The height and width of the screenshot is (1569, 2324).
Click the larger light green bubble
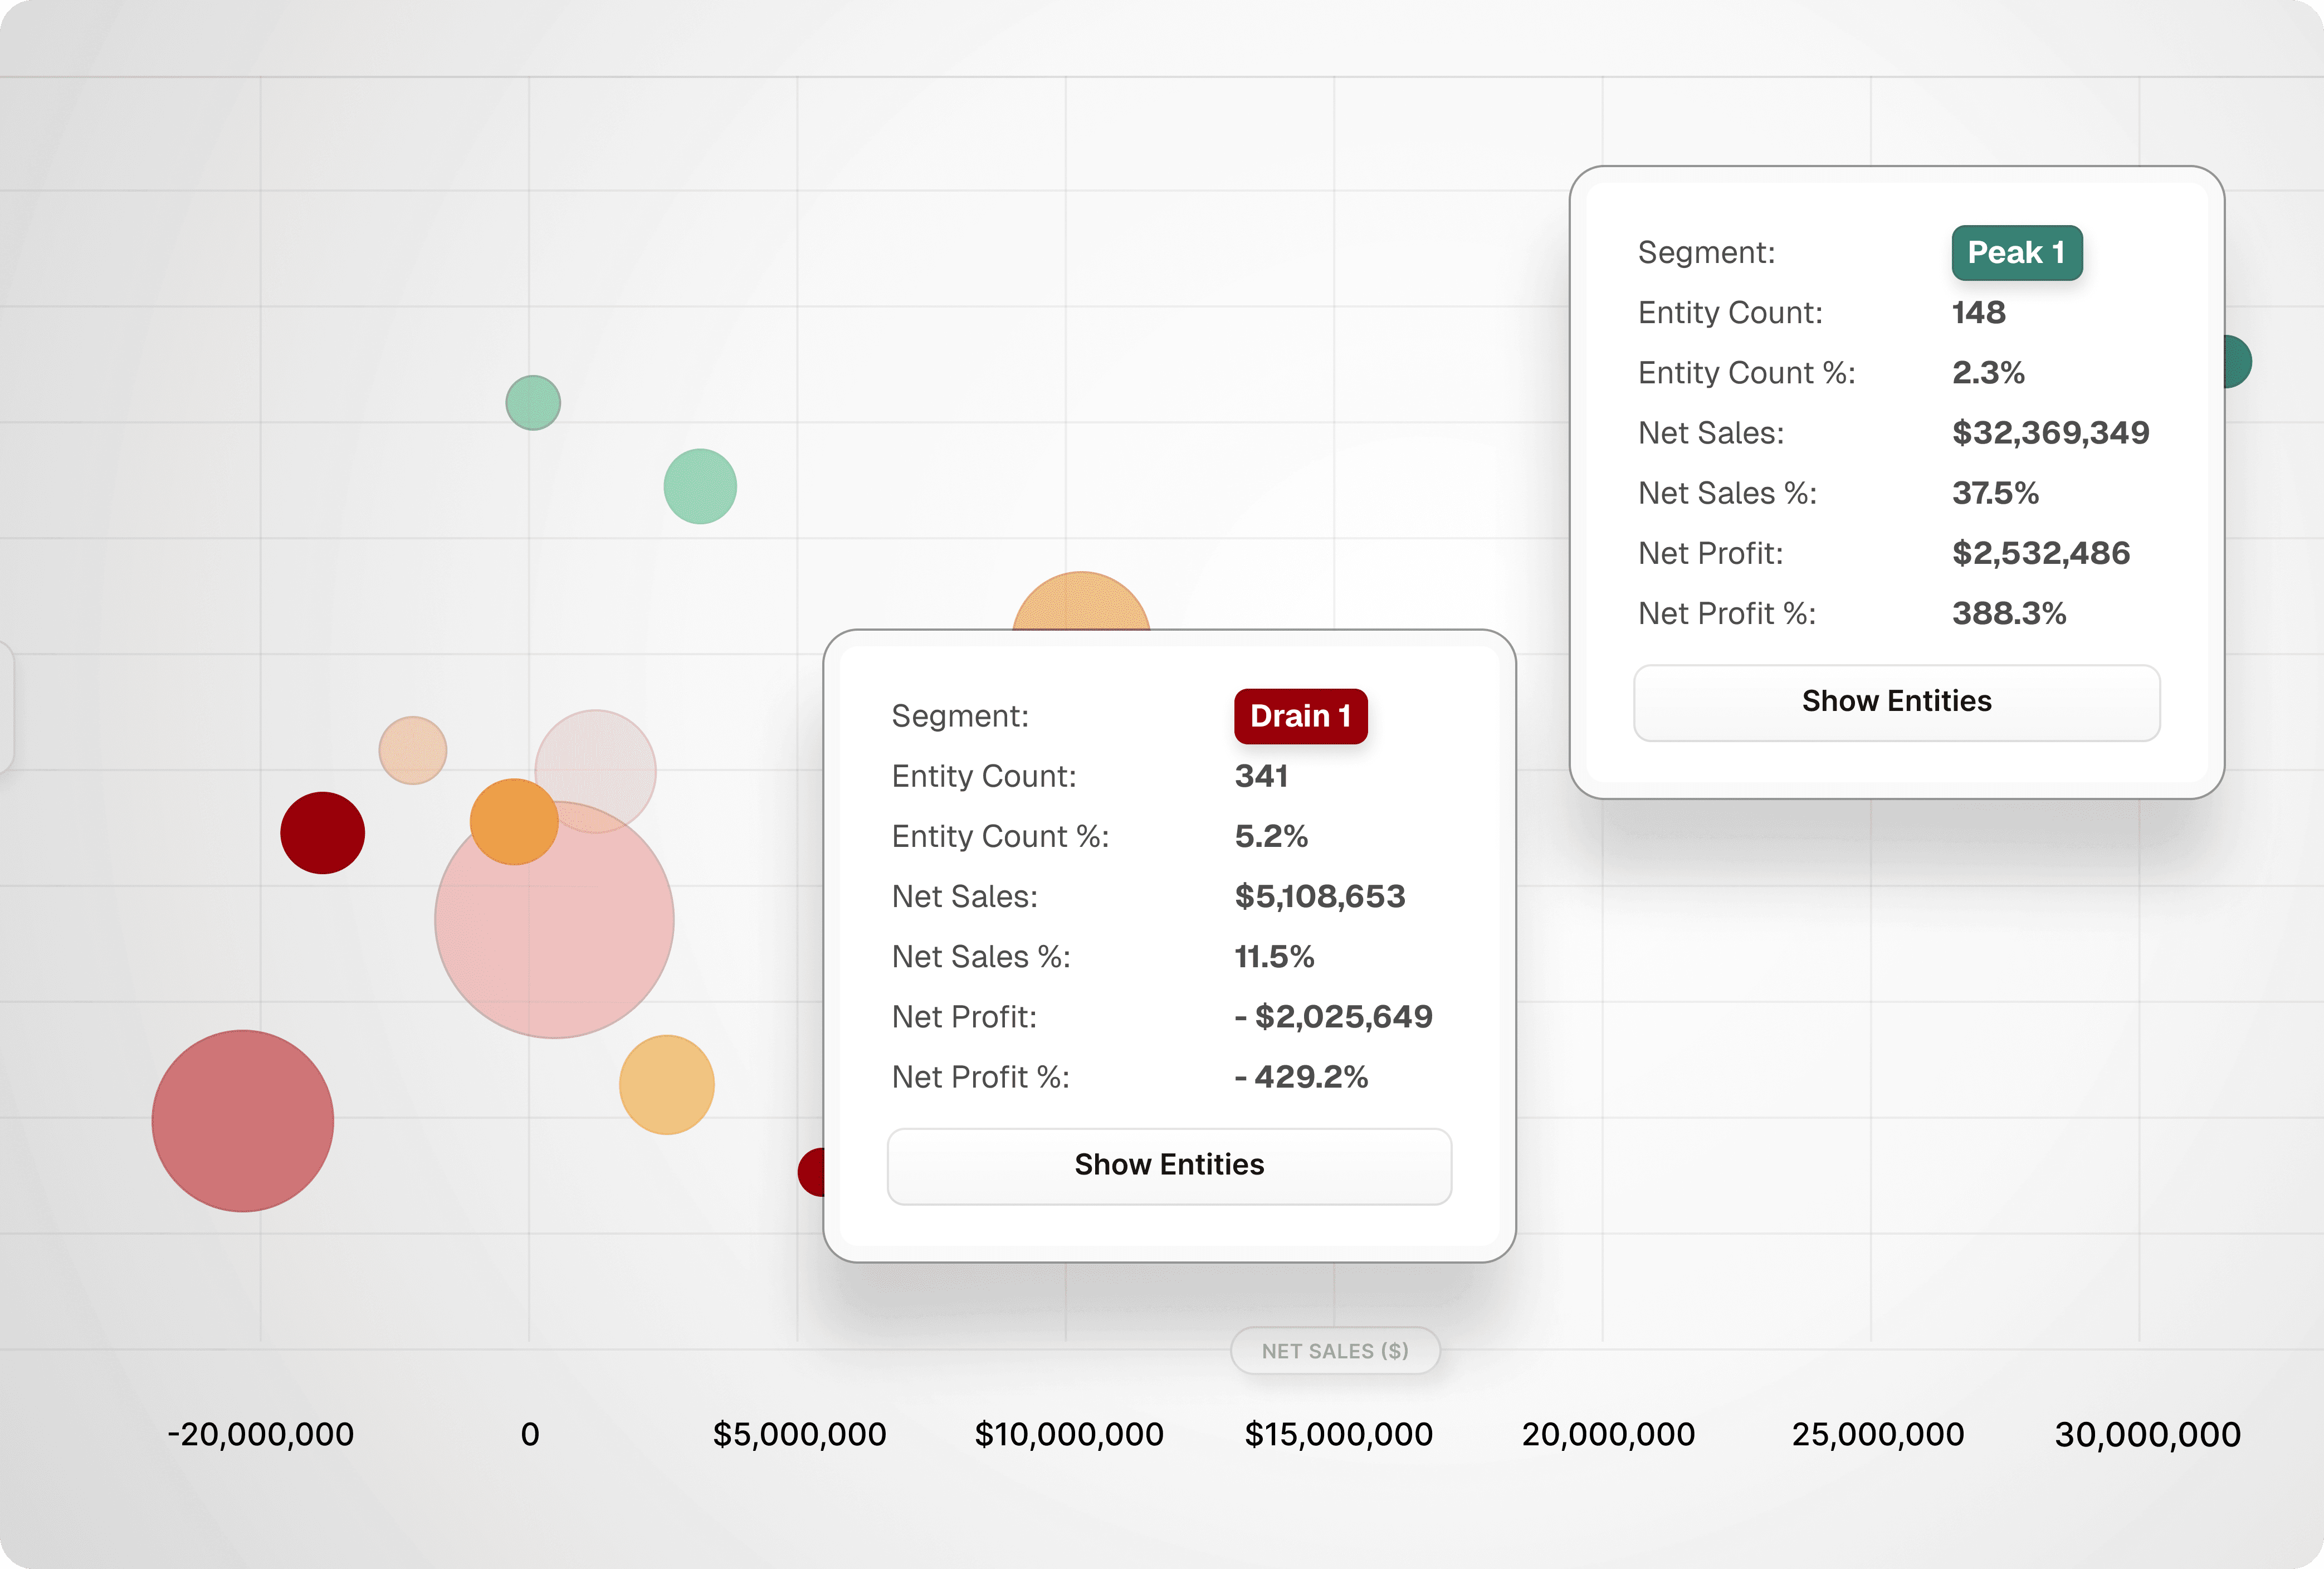tap(700, 486)
